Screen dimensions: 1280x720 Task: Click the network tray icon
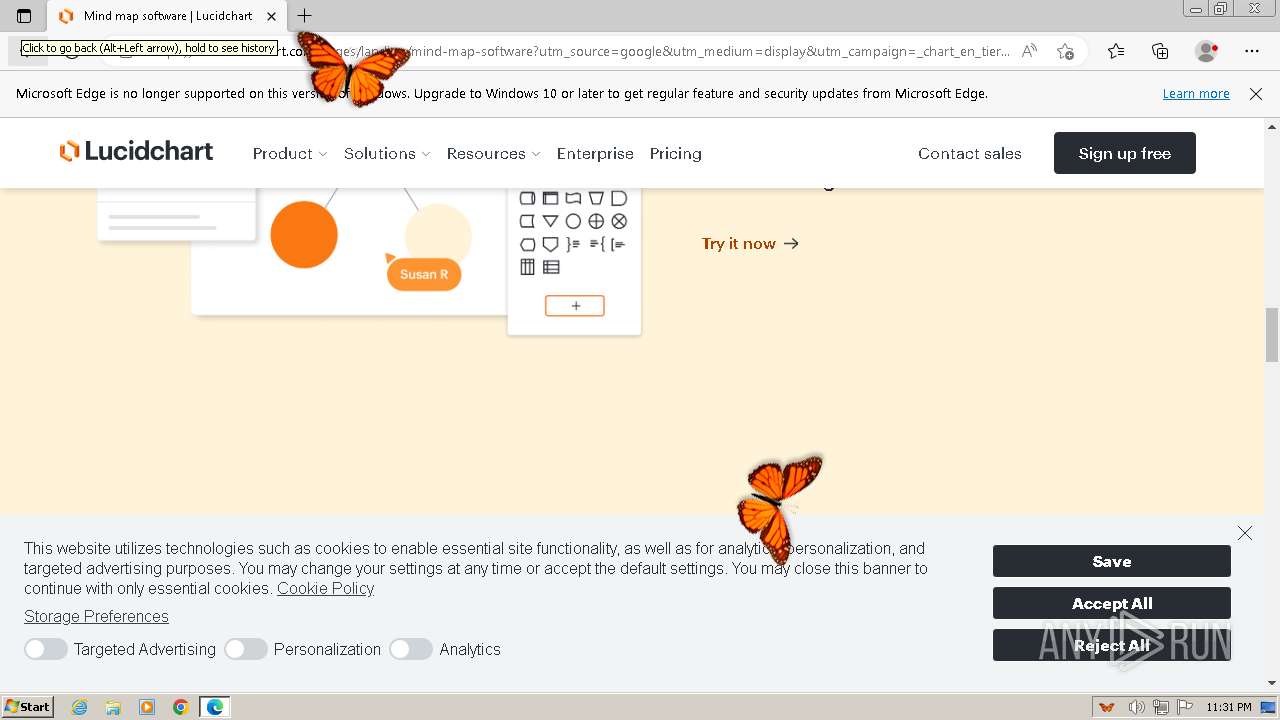click(1161, 707)
